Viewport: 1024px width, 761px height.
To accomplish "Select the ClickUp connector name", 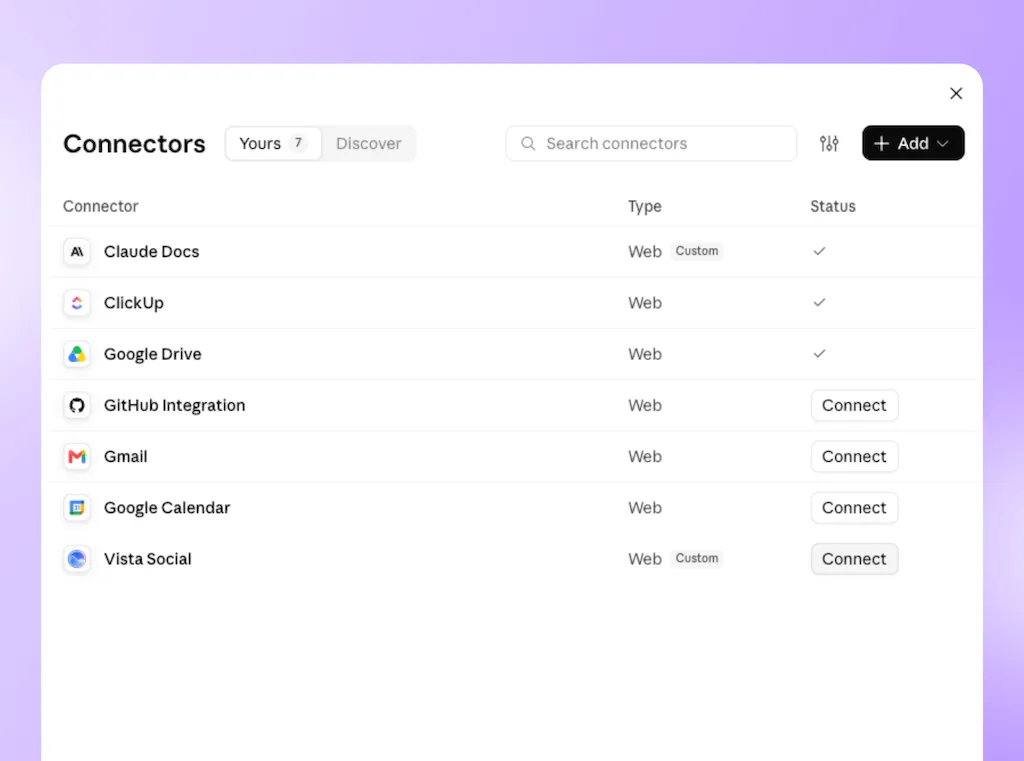I will [134, 303].
